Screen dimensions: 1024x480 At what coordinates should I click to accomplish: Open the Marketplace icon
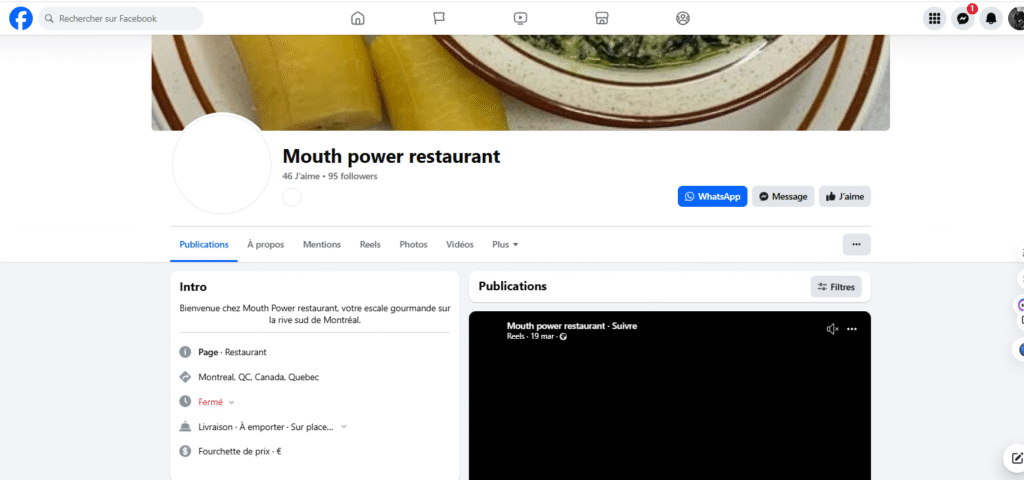[x=602, y=18]
